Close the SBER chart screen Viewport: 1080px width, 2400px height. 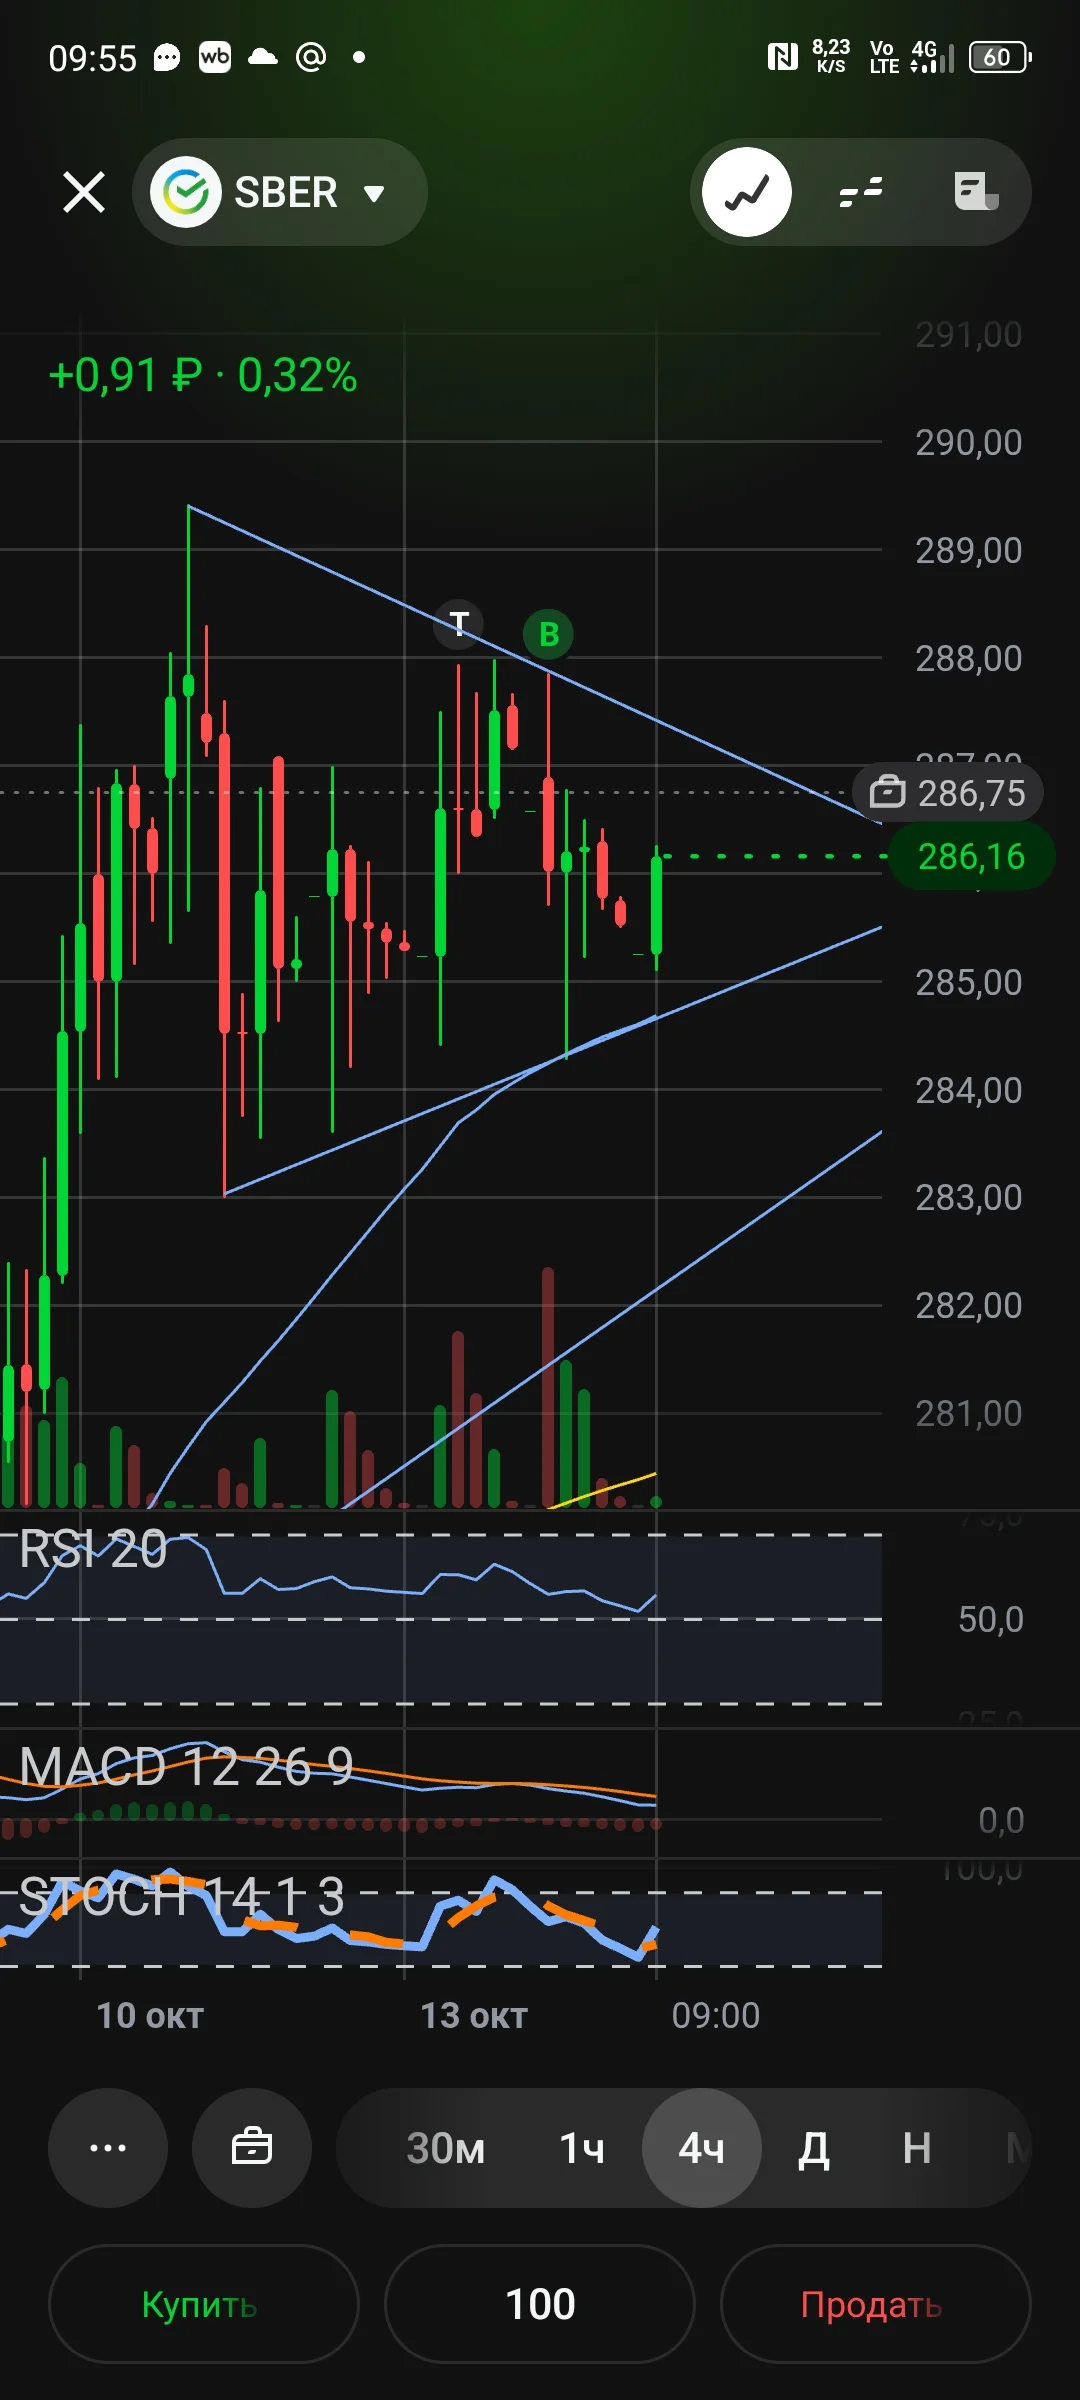click(x=84, y=192)
